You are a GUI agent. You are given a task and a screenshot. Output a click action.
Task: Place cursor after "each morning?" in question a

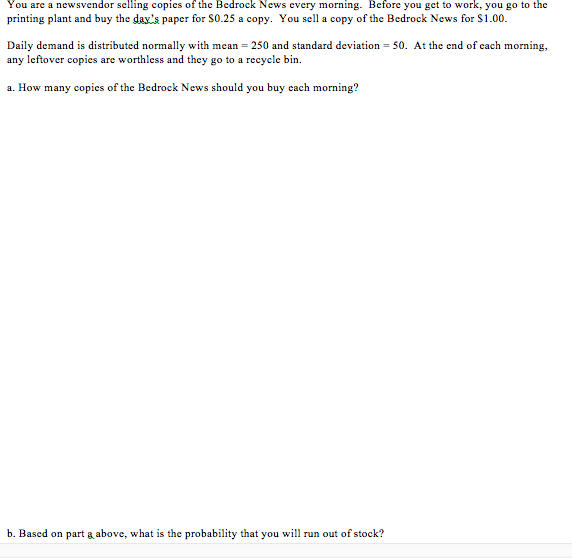click(x=359, y=88)
